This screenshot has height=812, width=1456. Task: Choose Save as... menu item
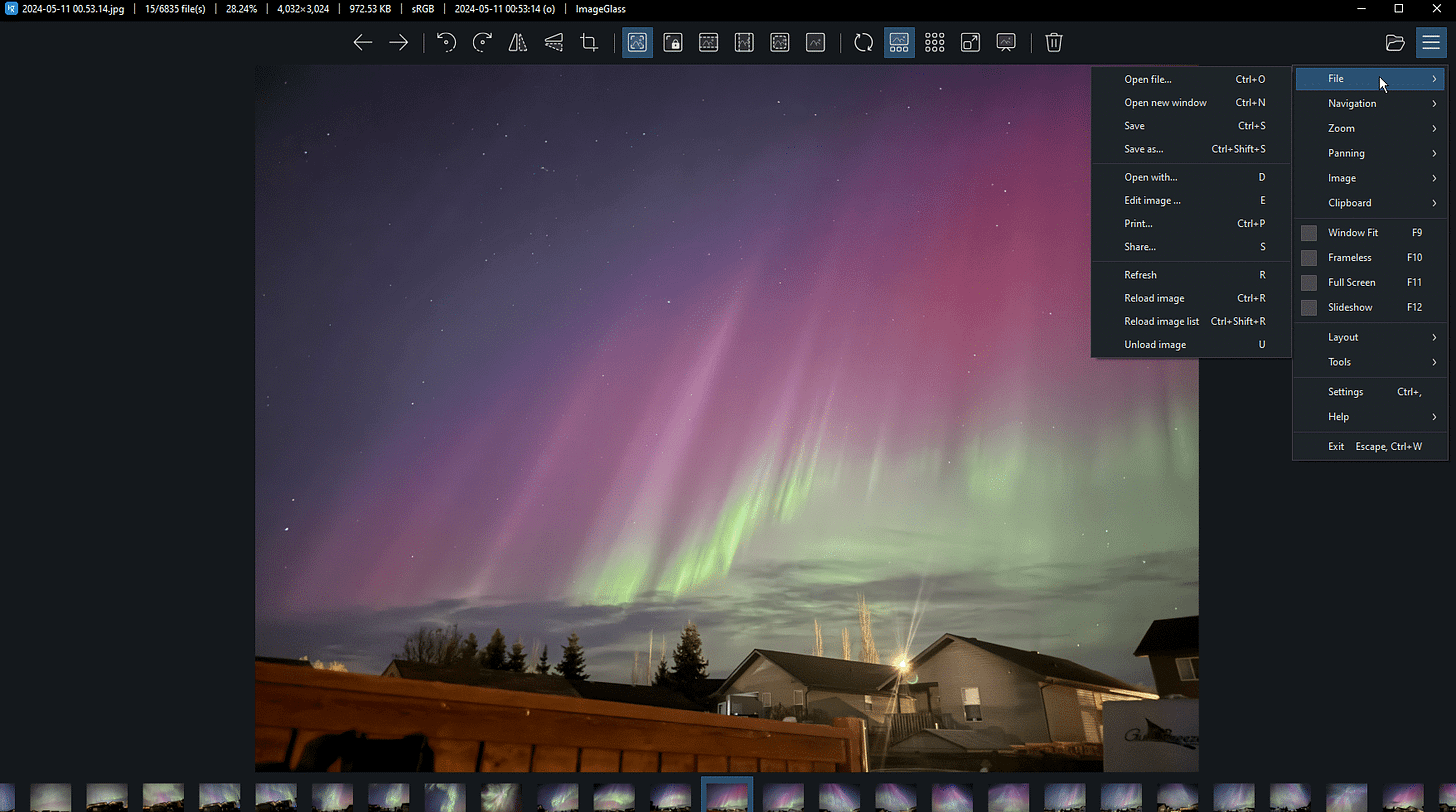coord(1191,149)
